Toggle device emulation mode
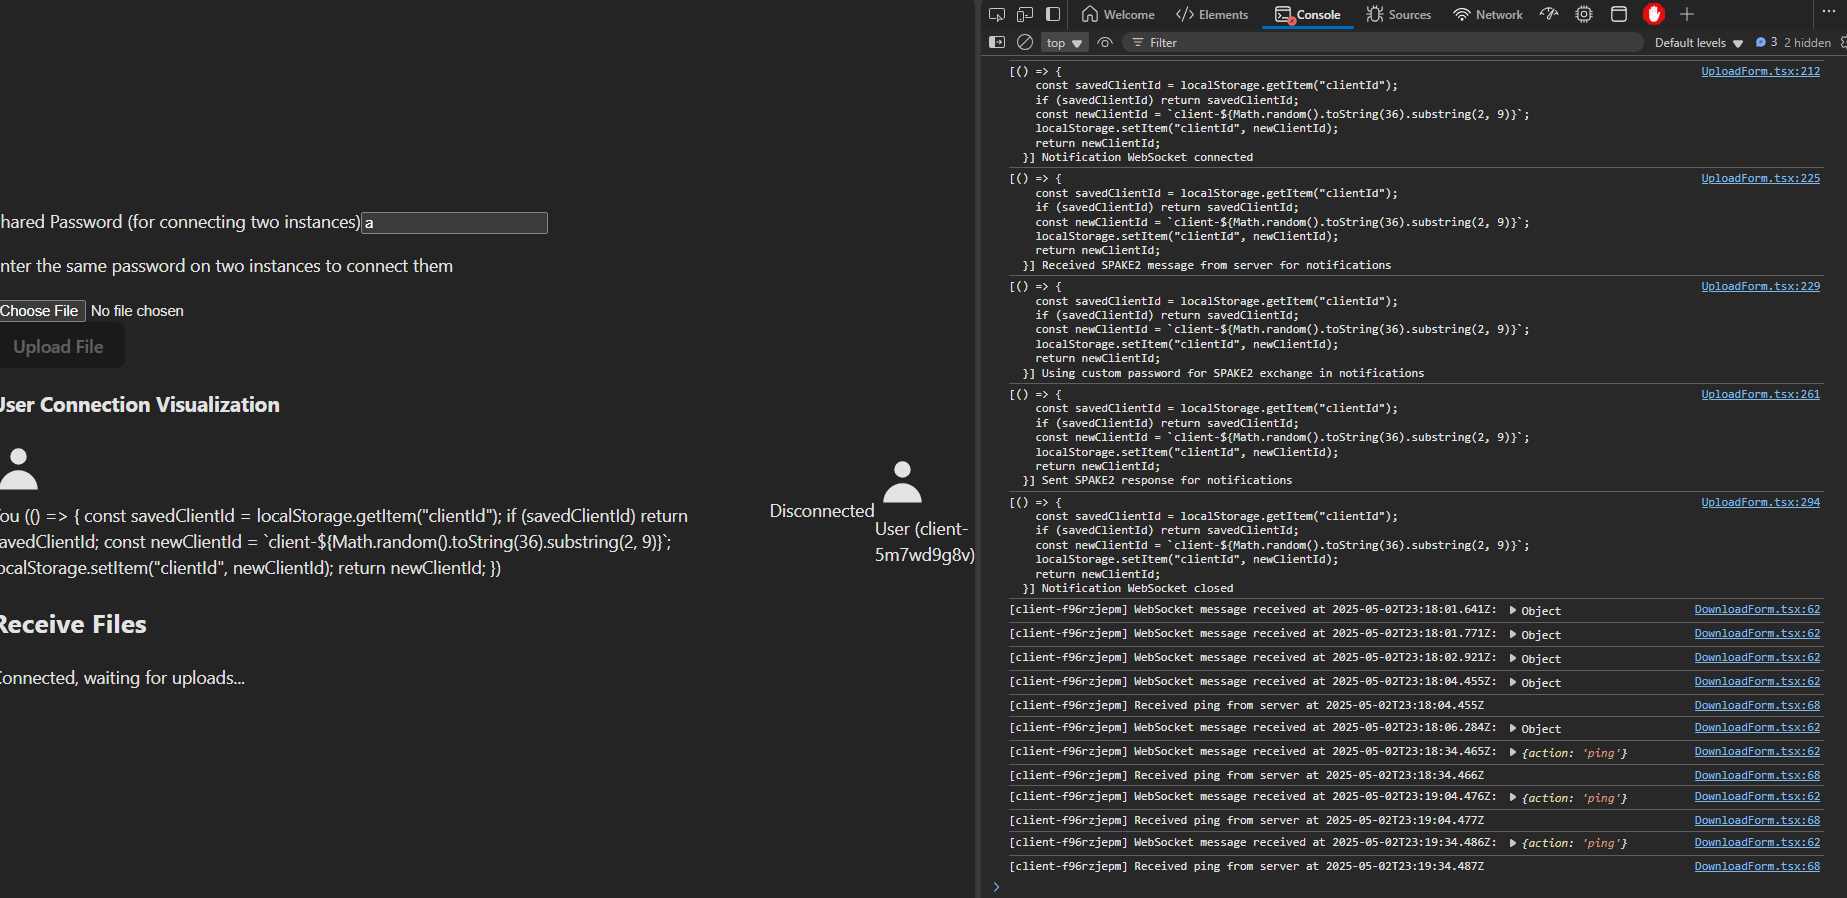Screen dimensions: 1847x898 point(1024,14)
